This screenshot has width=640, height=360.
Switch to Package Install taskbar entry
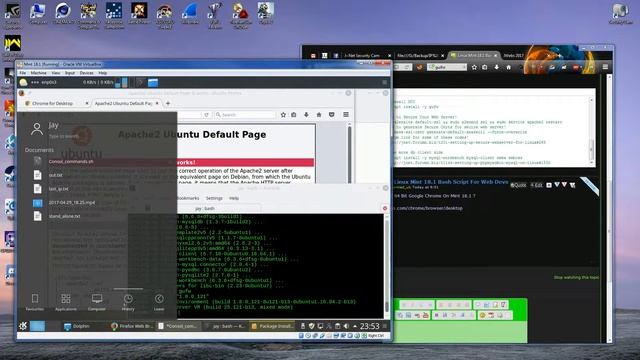pos(272,326)
